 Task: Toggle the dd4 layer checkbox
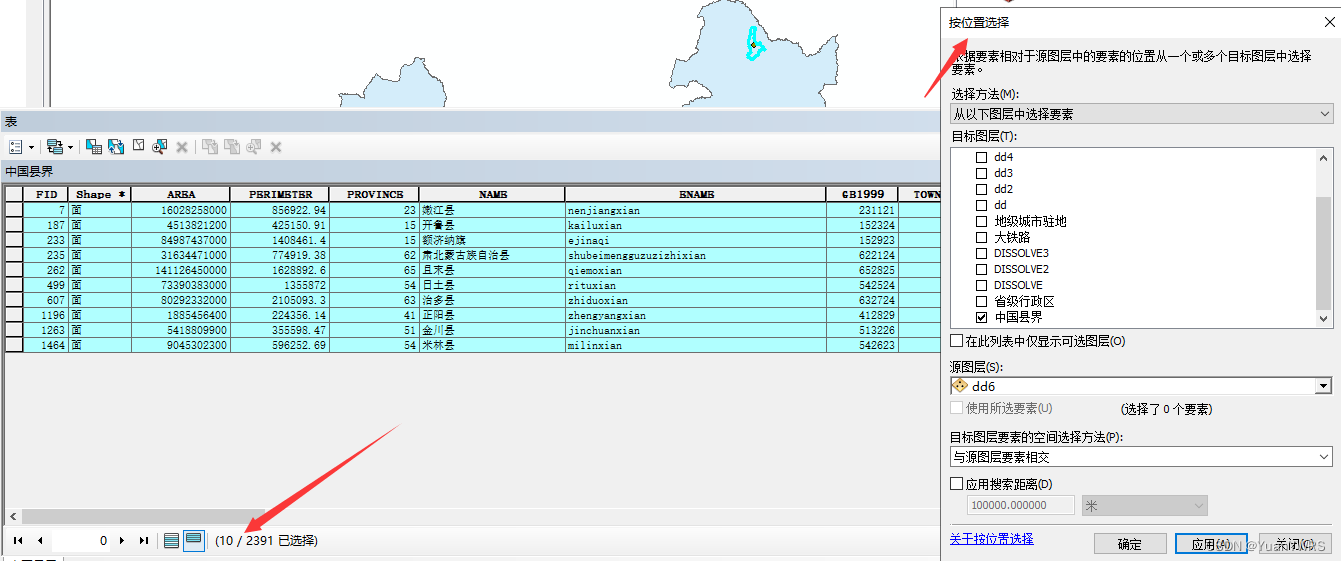pyautogui.click(x=981, y=157)
